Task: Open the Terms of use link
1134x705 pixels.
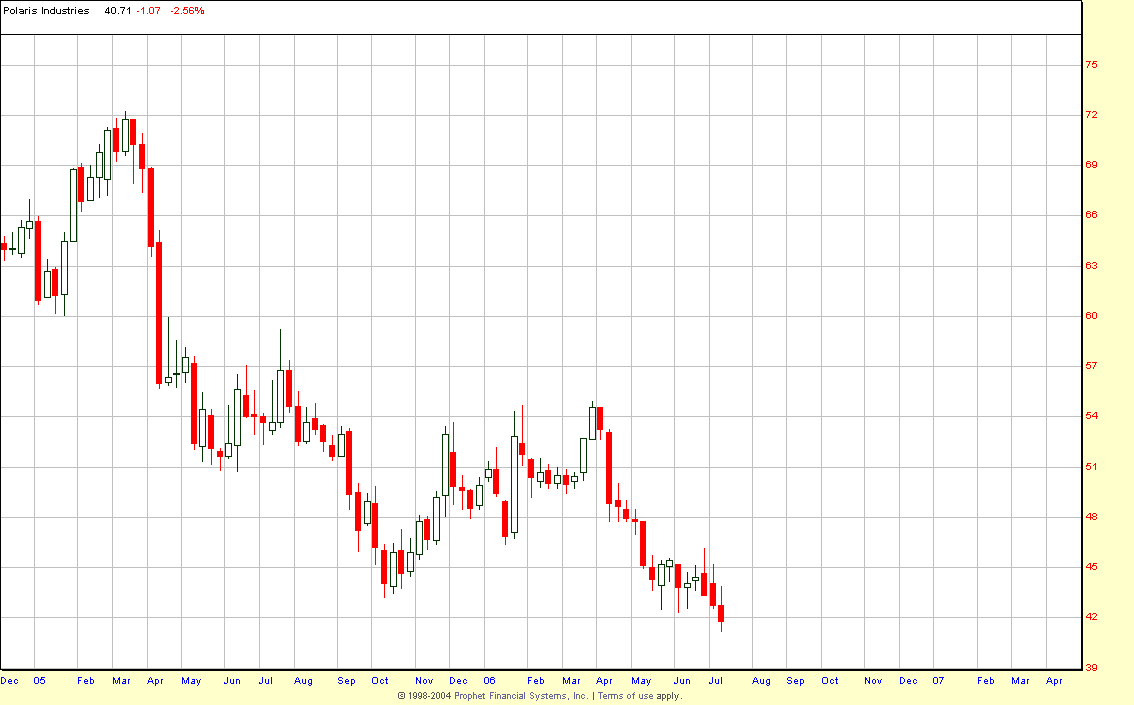Action: point(625,696)
